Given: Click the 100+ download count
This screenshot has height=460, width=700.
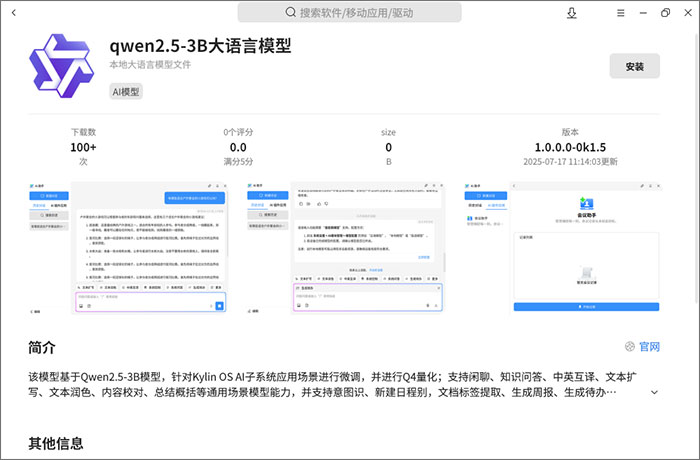Looking at the screenshot, I should point(83,147).
